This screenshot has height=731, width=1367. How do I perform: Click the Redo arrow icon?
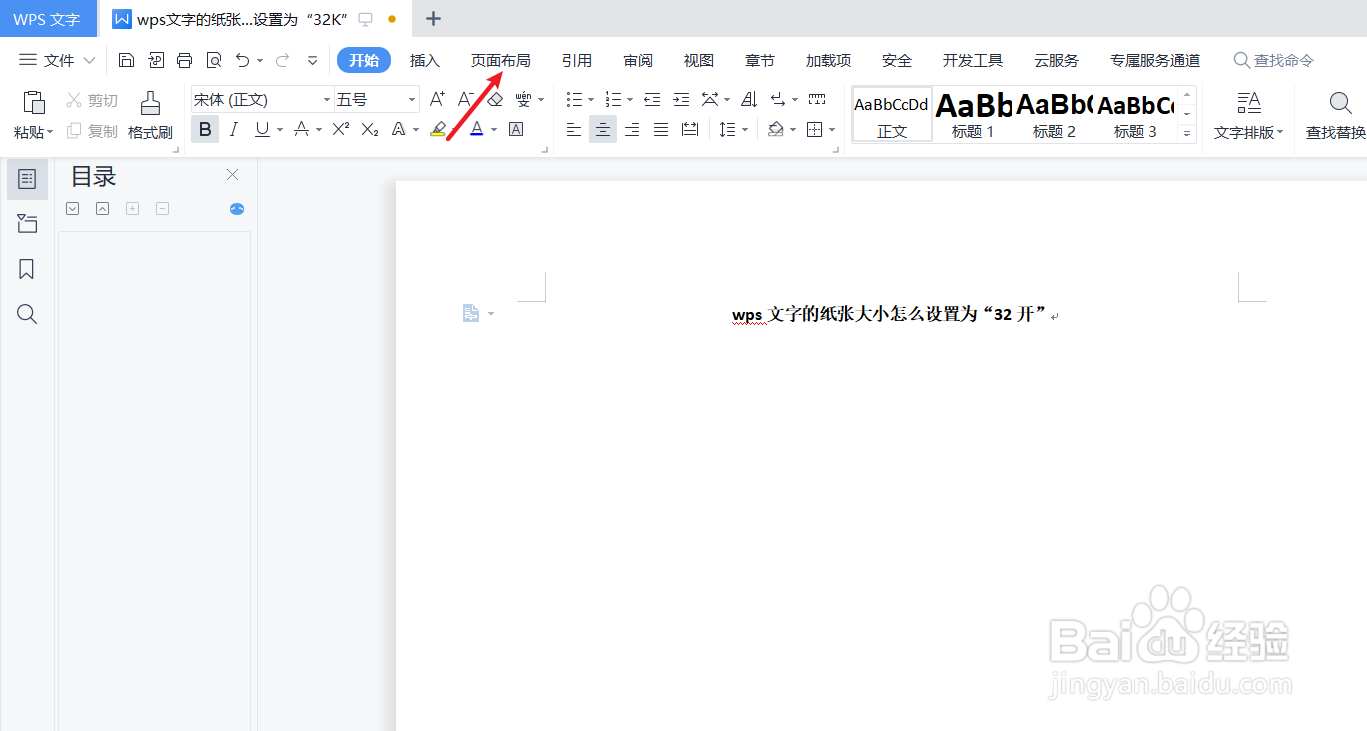pyautogui.click(x=282, y=60)
